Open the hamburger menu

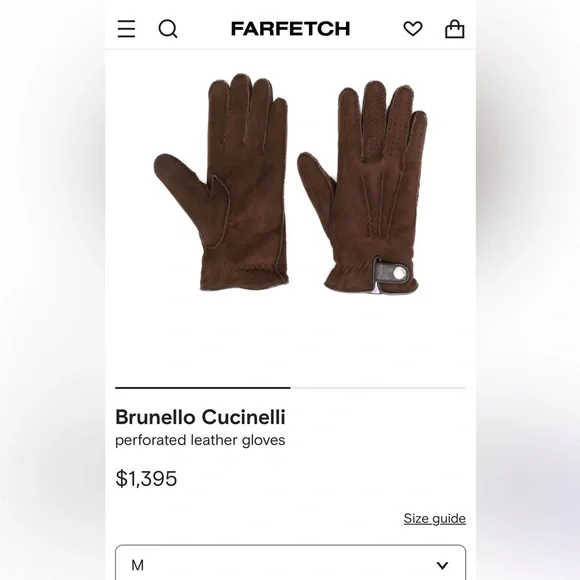126,29
